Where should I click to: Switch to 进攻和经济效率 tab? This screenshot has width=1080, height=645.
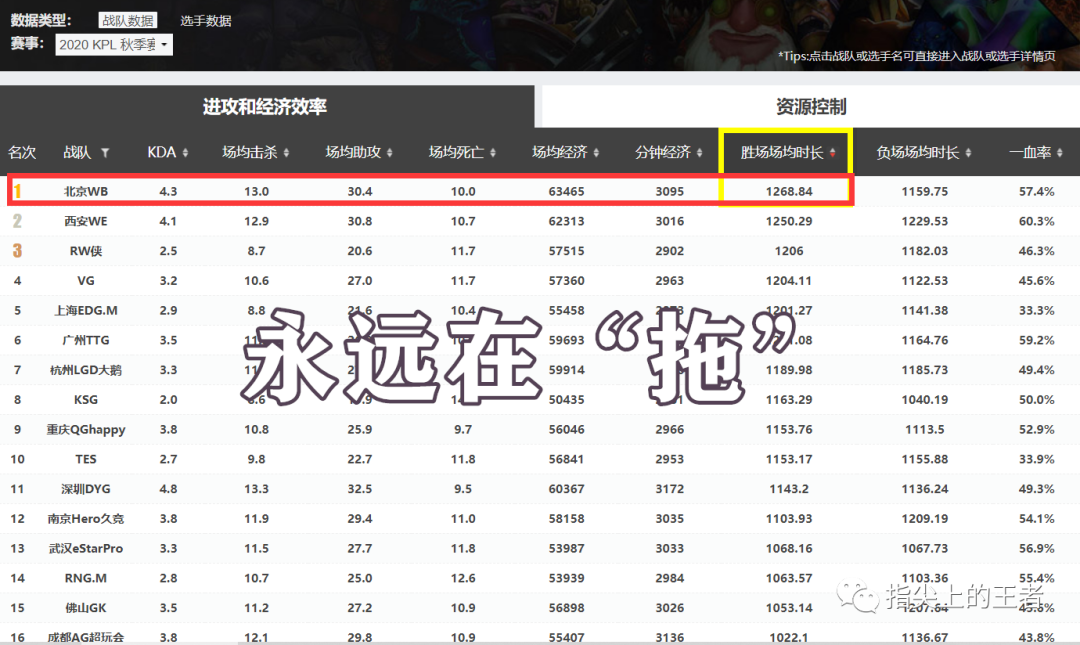[267, 107]
